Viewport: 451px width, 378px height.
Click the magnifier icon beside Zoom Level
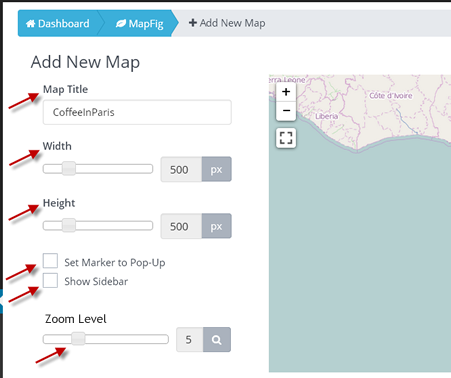(x=217, y=340)
